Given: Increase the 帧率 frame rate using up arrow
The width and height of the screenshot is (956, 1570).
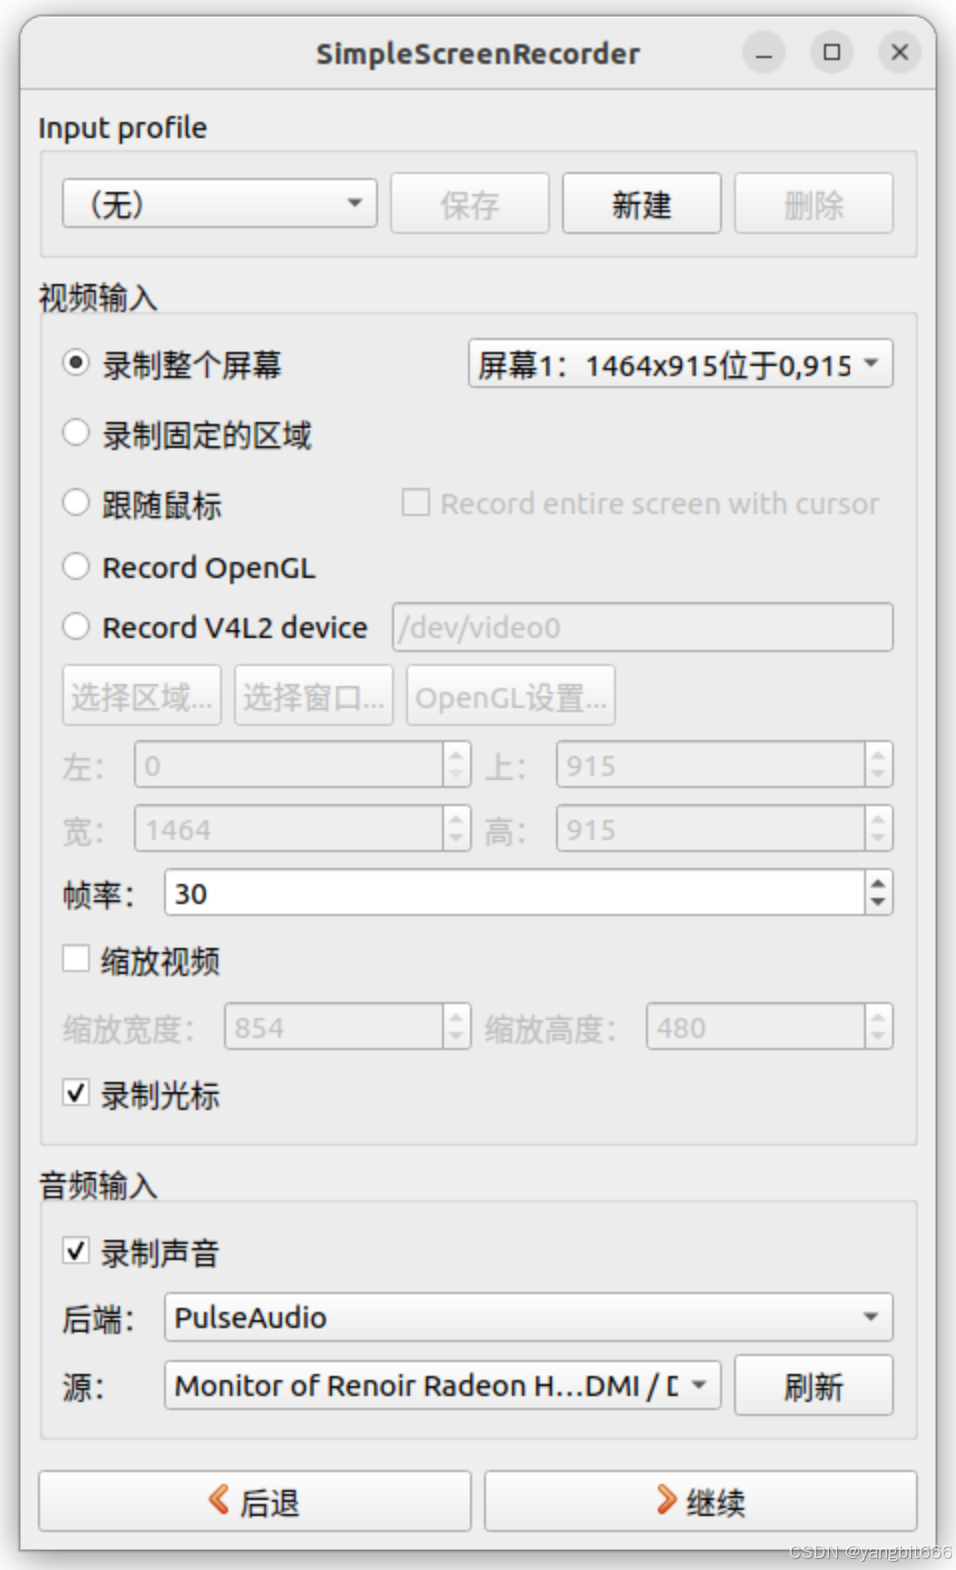Looking at the screenshot, I should click(878, 883).
